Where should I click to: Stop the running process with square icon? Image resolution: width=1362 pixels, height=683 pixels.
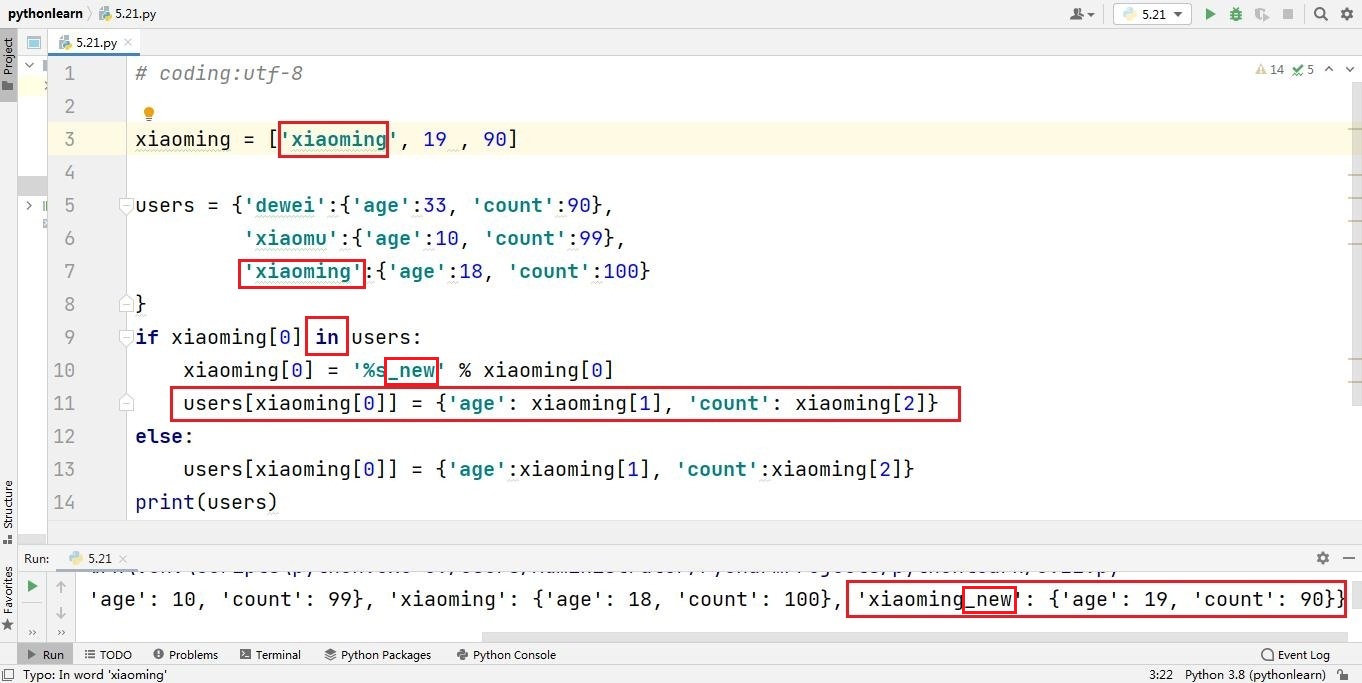[1288, 14]
